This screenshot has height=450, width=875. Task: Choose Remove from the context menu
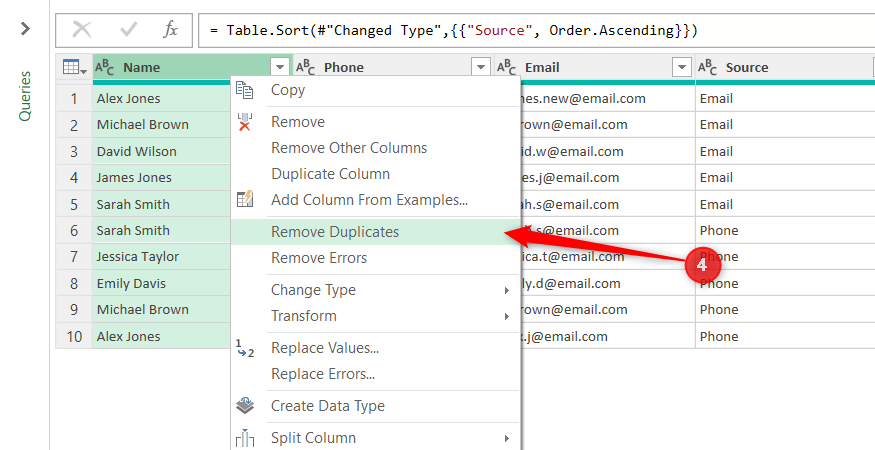pyautogui.click(x=376, y=122)
